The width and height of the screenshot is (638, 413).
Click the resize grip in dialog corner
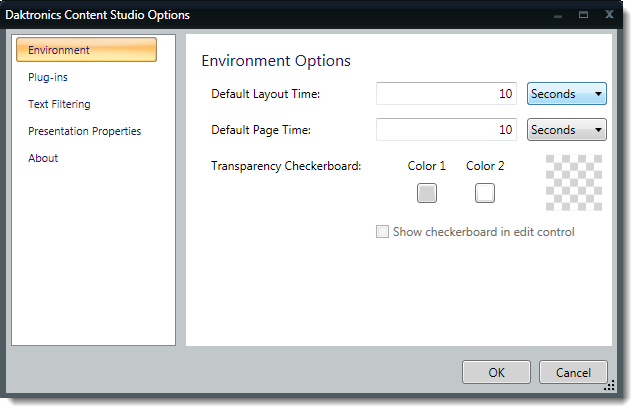tap(609, 385)
